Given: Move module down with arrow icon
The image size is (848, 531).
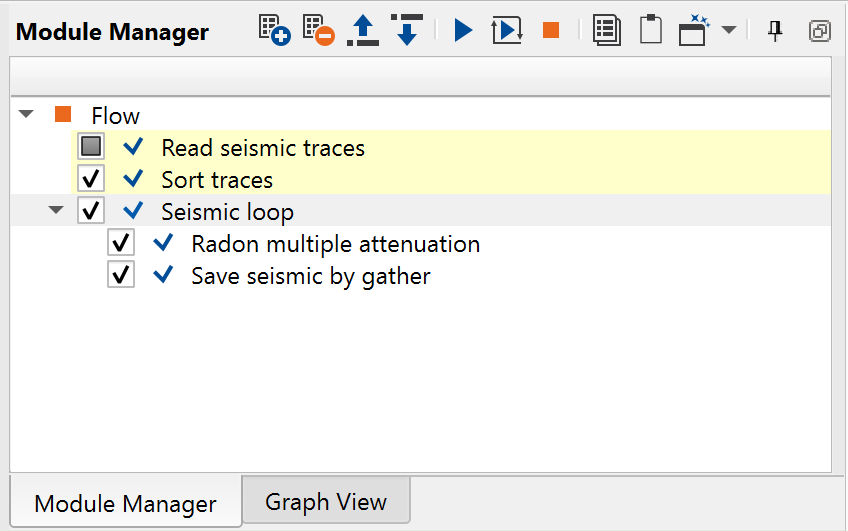Looking at the screenshot, I should coord(406,30).
